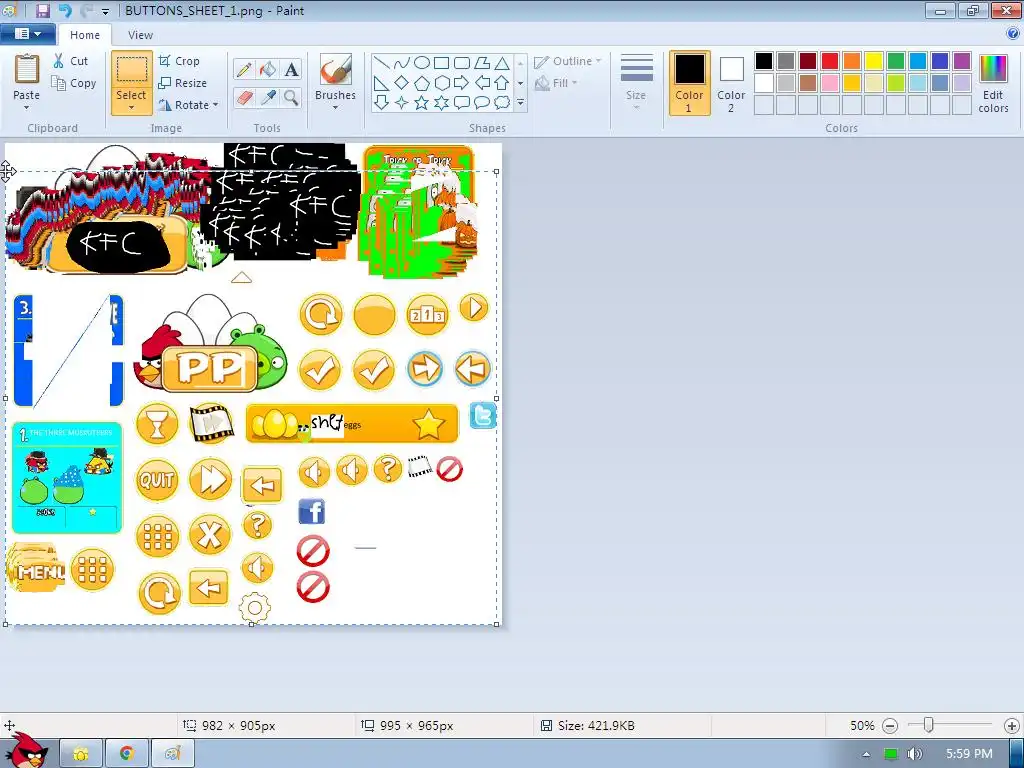The height and width of the screenshot is (768, 1024).
Task: Click the Paste clipboard icon
Action: [27, 69]
